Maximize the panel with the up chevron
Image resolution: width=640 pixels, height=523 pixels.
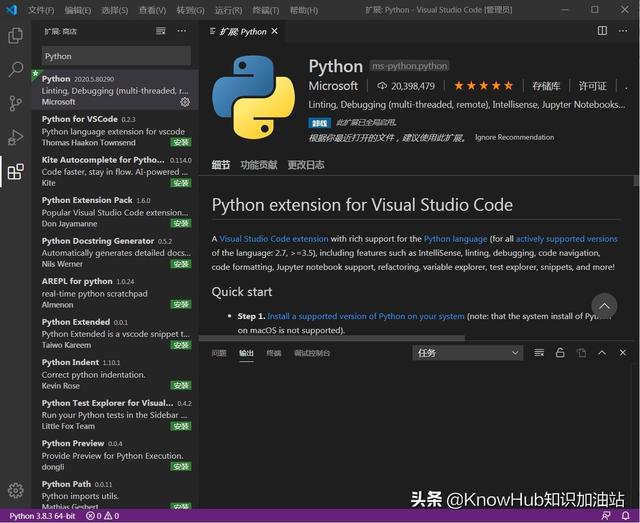pyautogui.click(x=602, y=353)
